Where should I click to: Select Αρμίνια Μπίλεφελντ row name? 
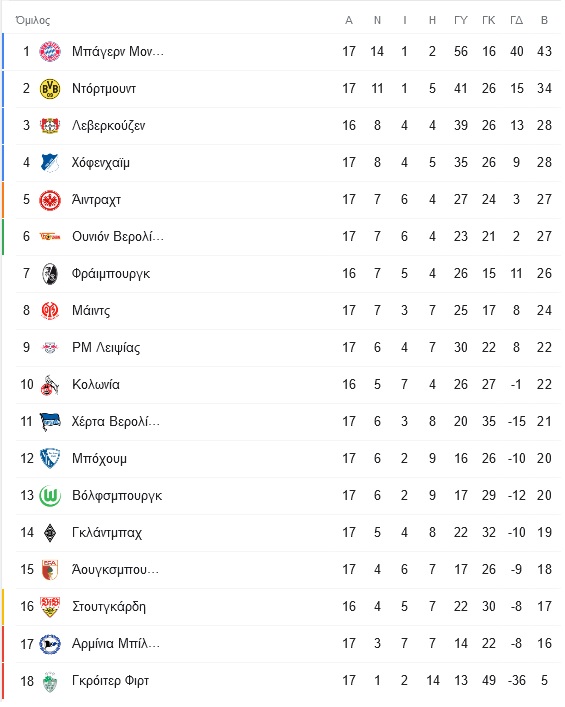click(x=116, y=643)
